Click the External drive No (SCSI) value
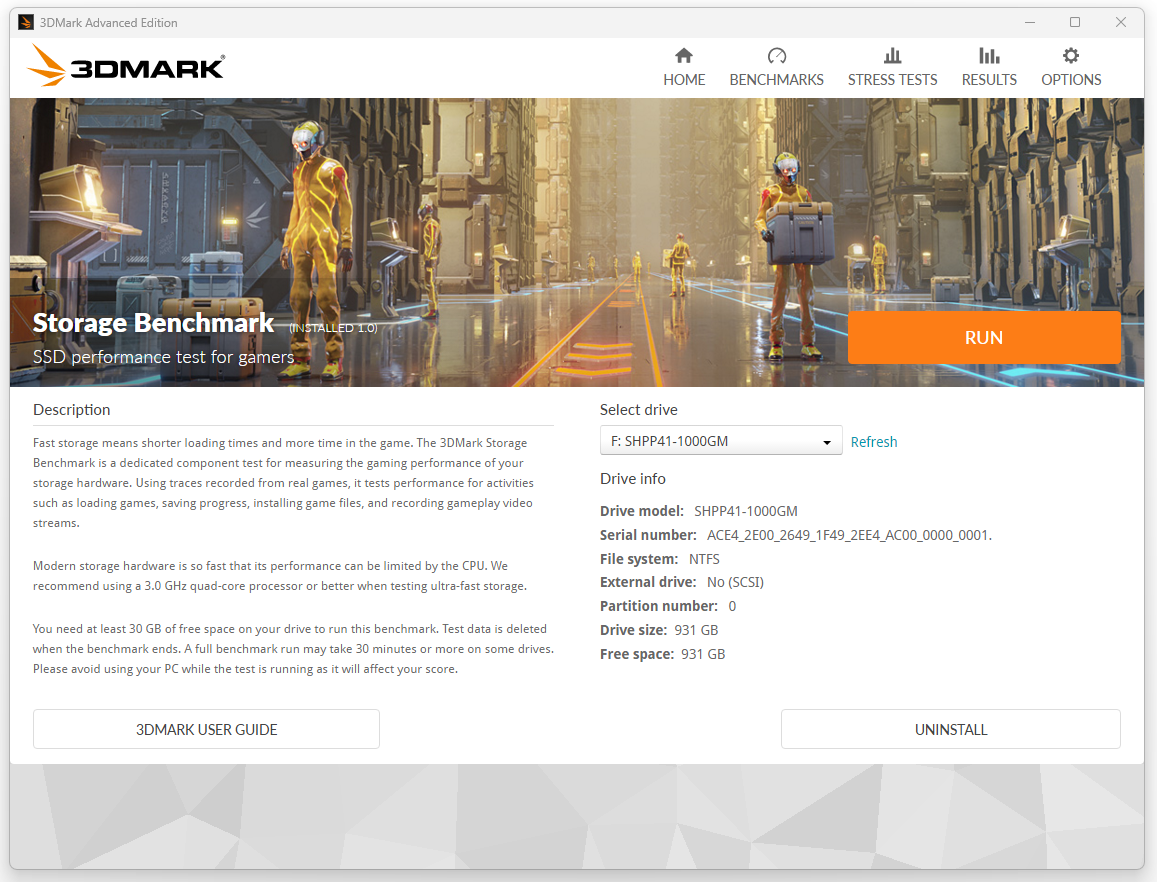The width and height of the screenshot is (1157, 882). click(x=735, y=582)
